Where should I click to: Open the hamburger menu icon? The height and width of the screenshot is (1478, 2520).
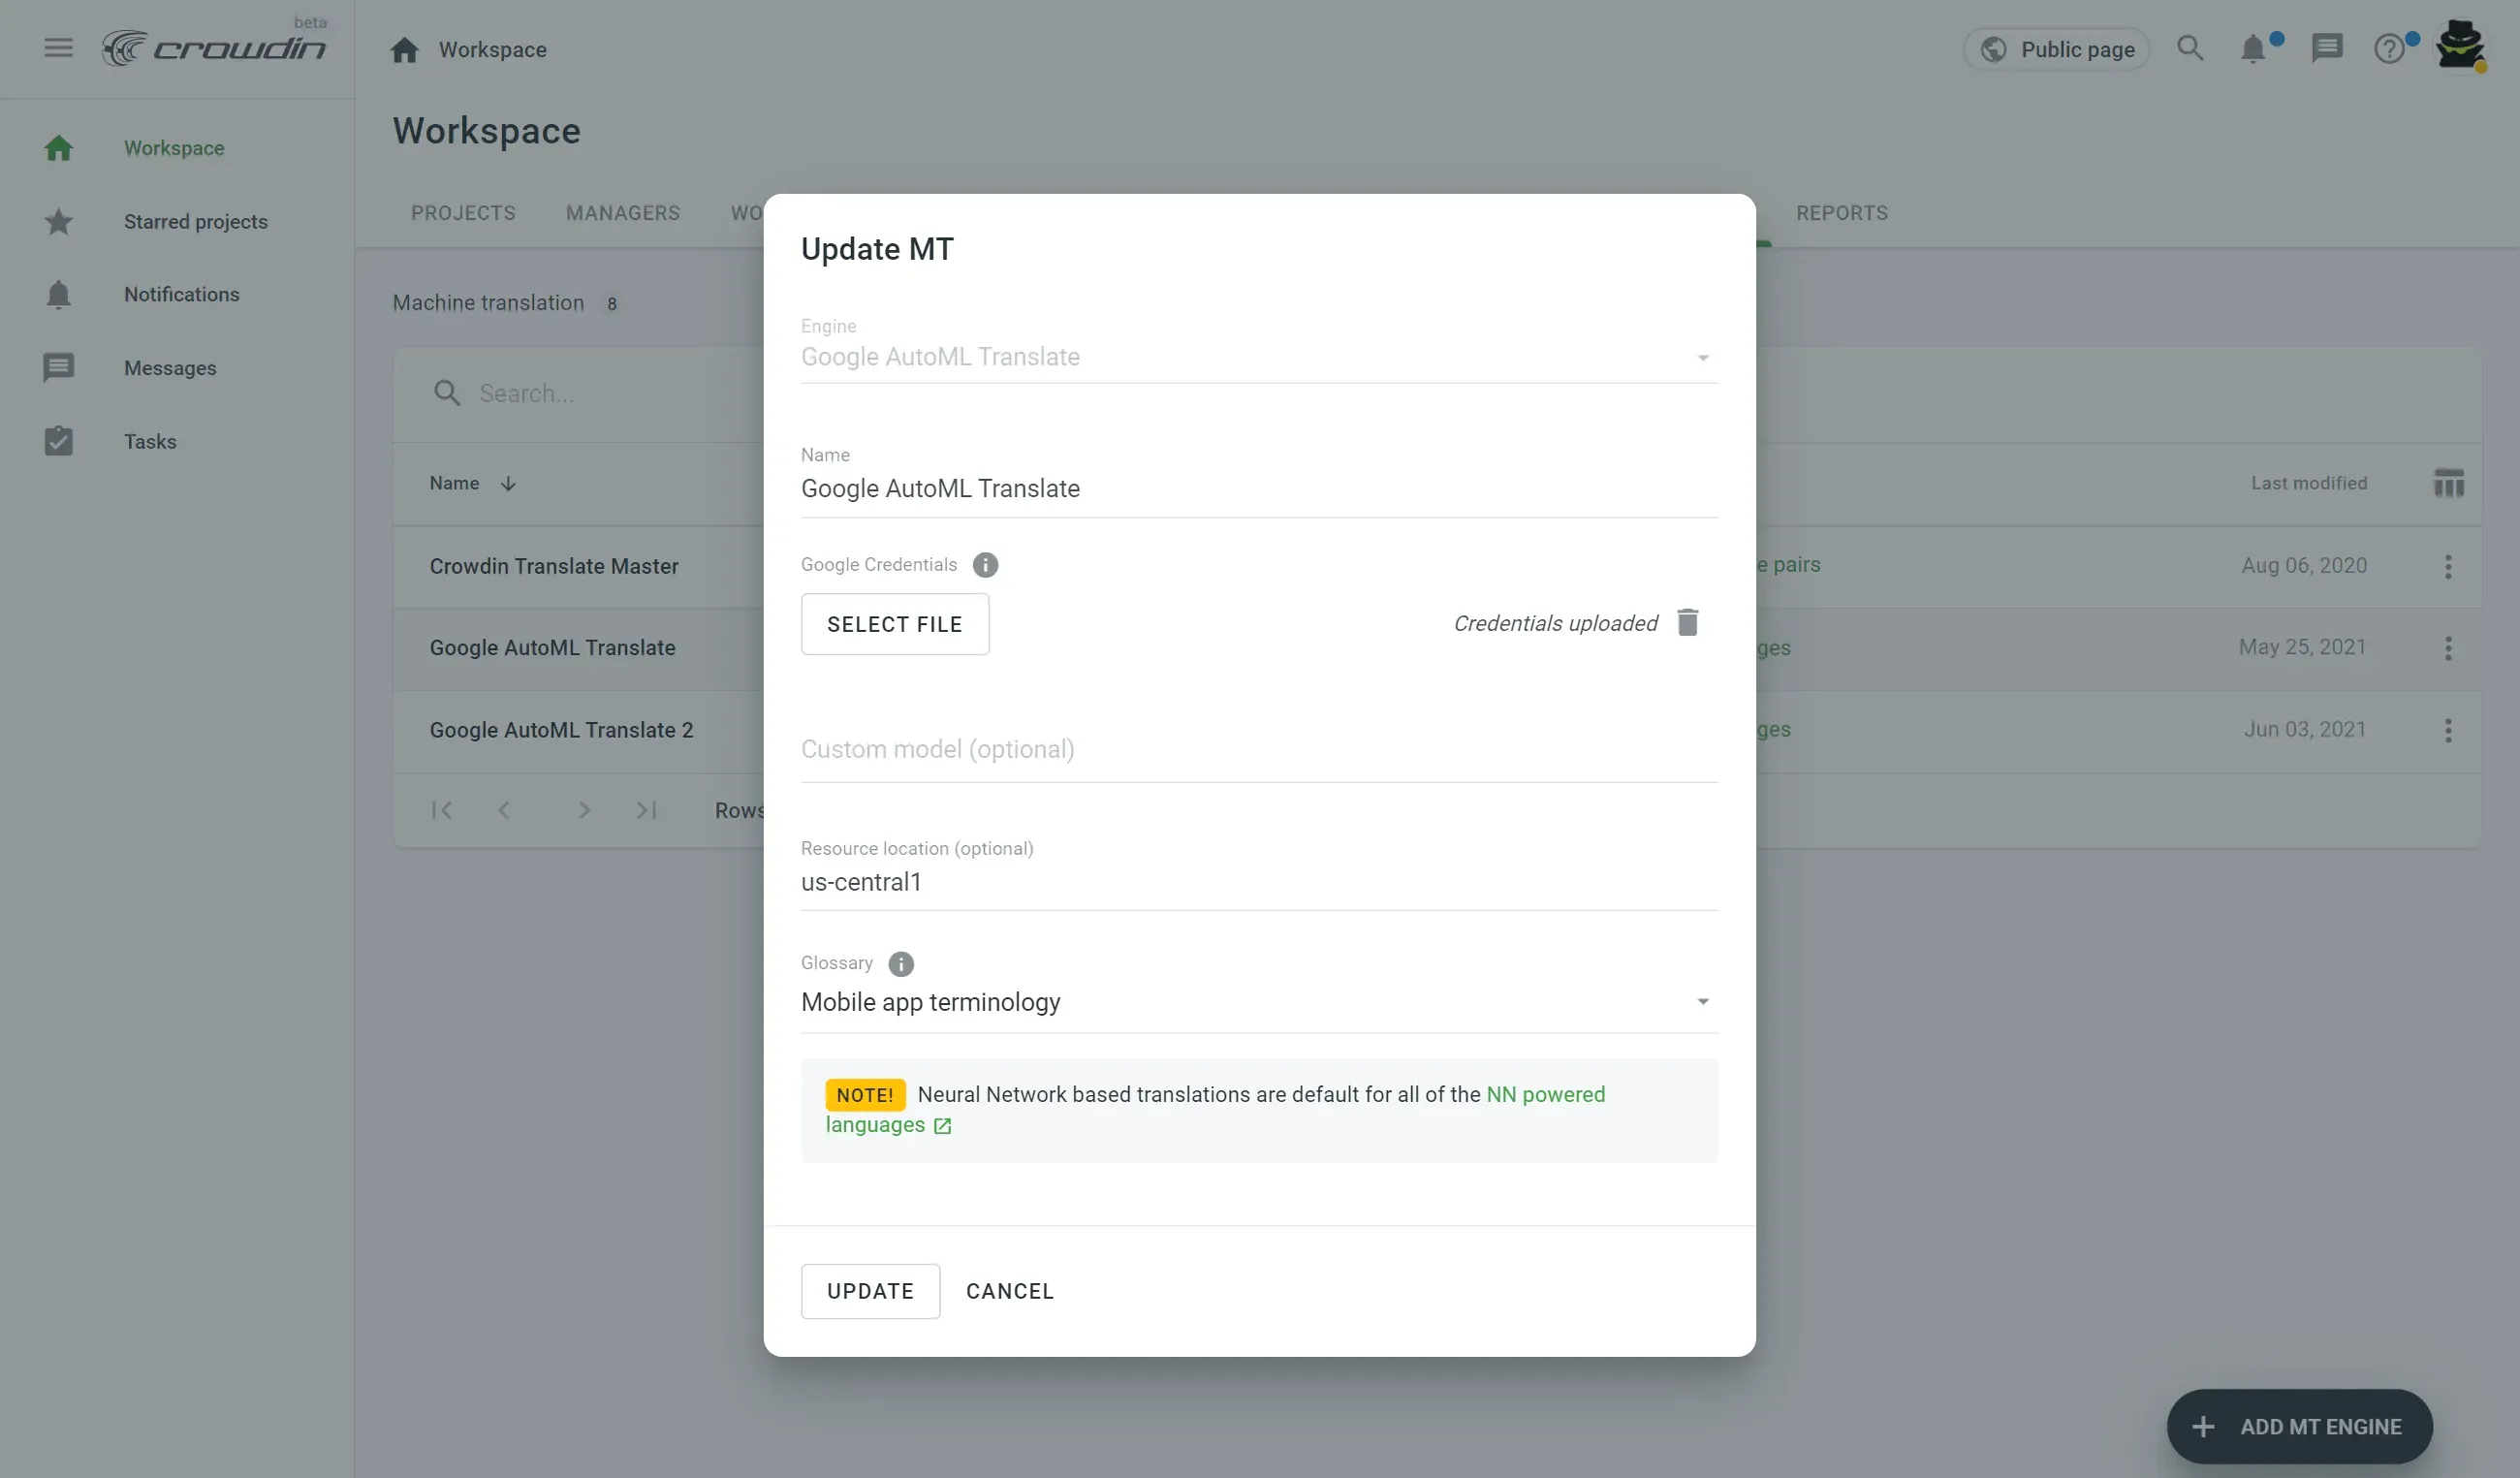[x=58, y=48]
